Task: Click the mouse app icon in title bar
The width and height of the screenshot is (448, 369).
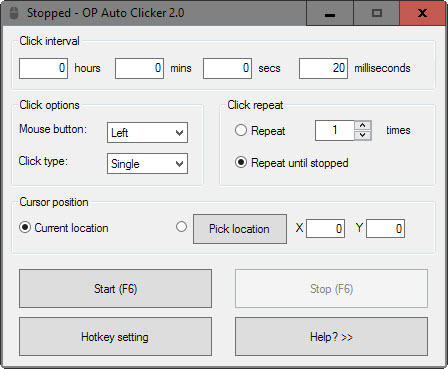Action: (x=14, y=13)
